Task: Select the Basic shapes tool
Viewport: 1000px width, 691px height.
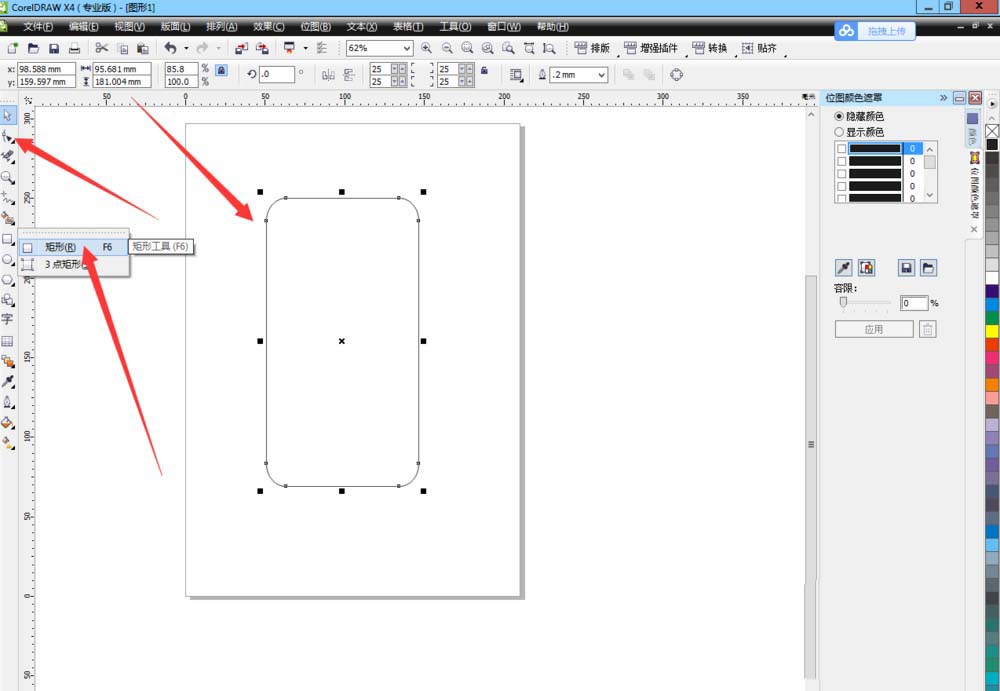Action: tap(8, 299)
